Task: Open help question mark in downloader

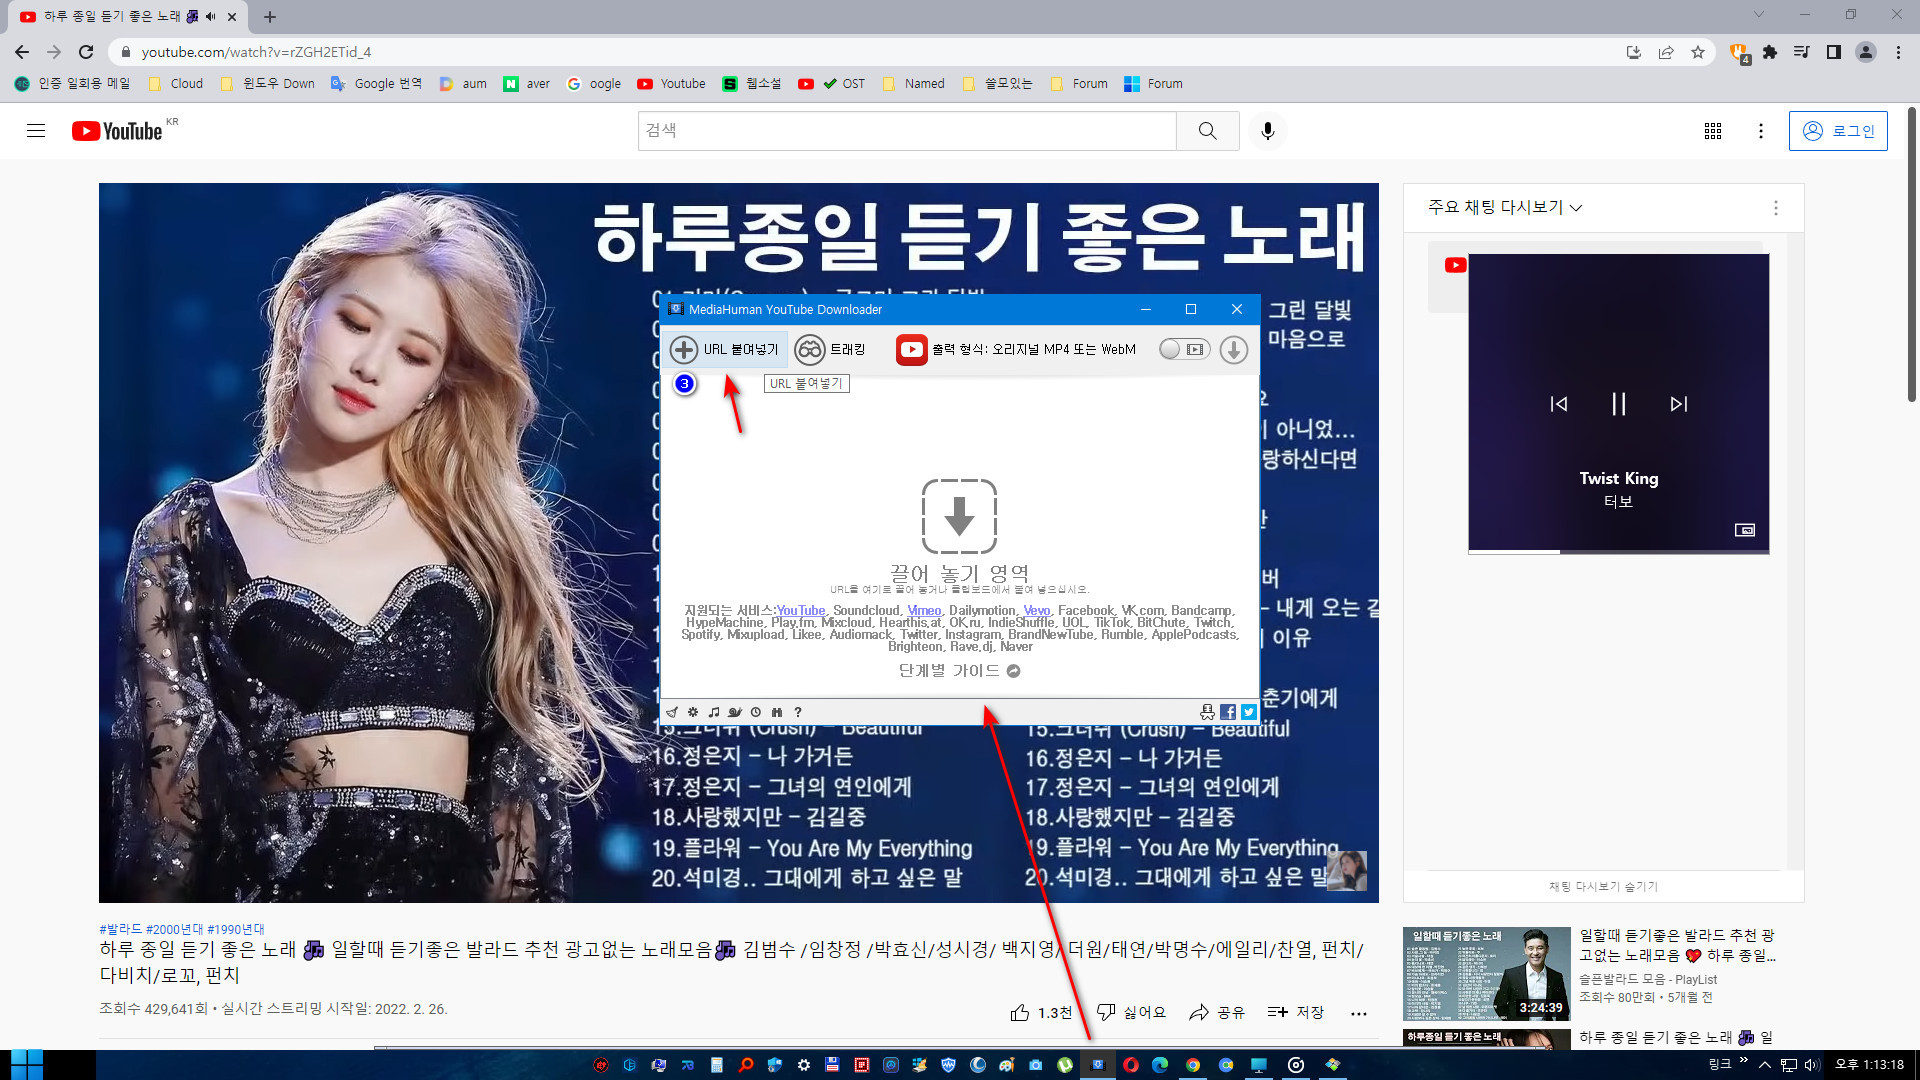Action: 798,712
